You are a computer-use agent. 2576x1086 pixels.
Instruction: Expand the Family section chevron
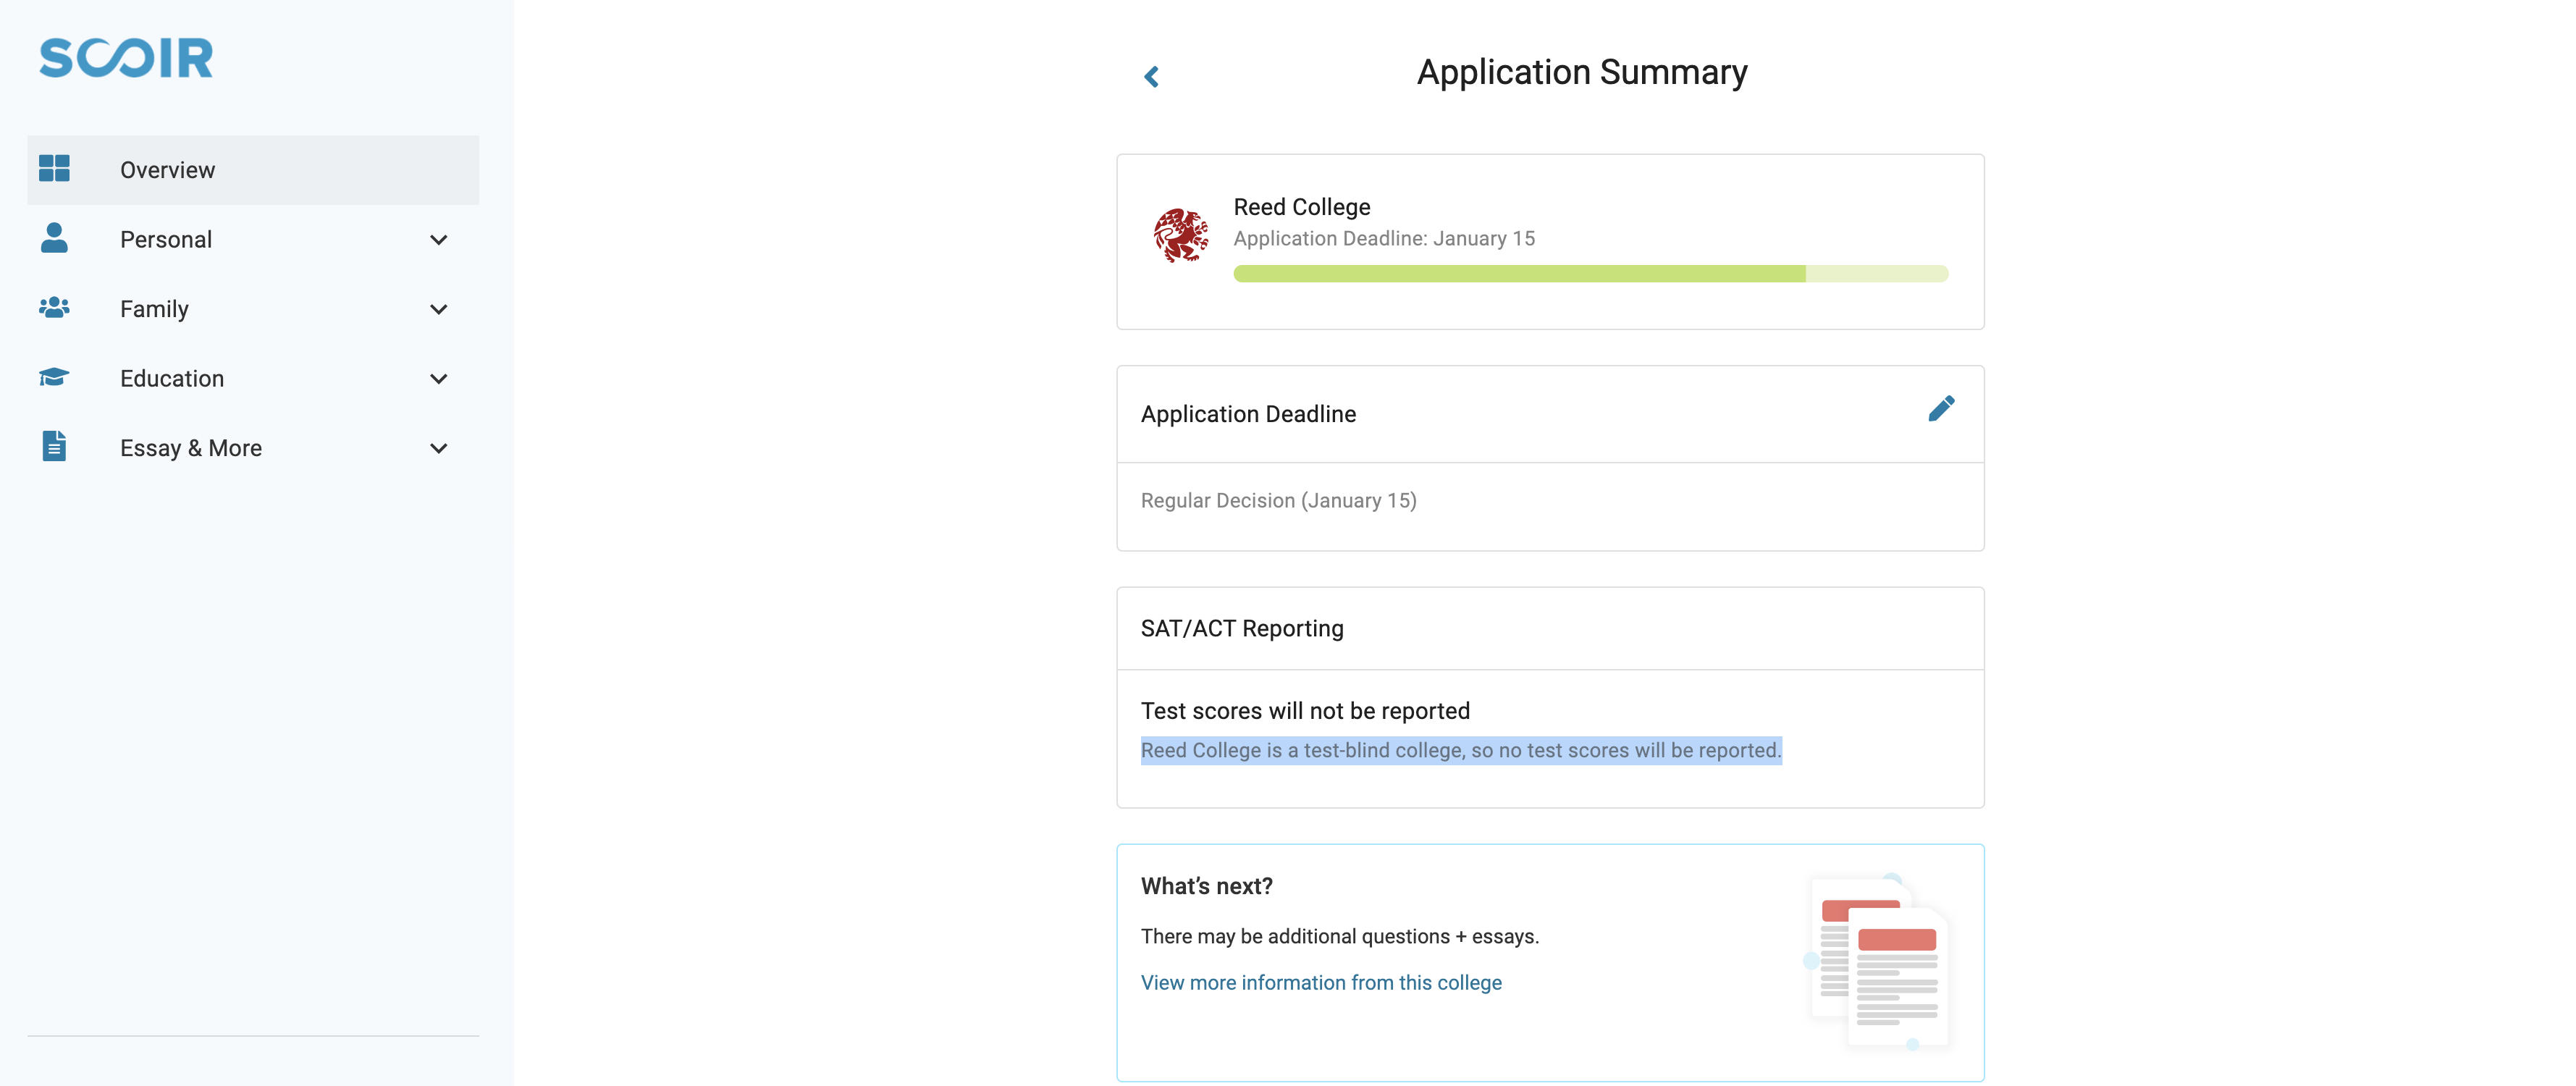[438, 309]
